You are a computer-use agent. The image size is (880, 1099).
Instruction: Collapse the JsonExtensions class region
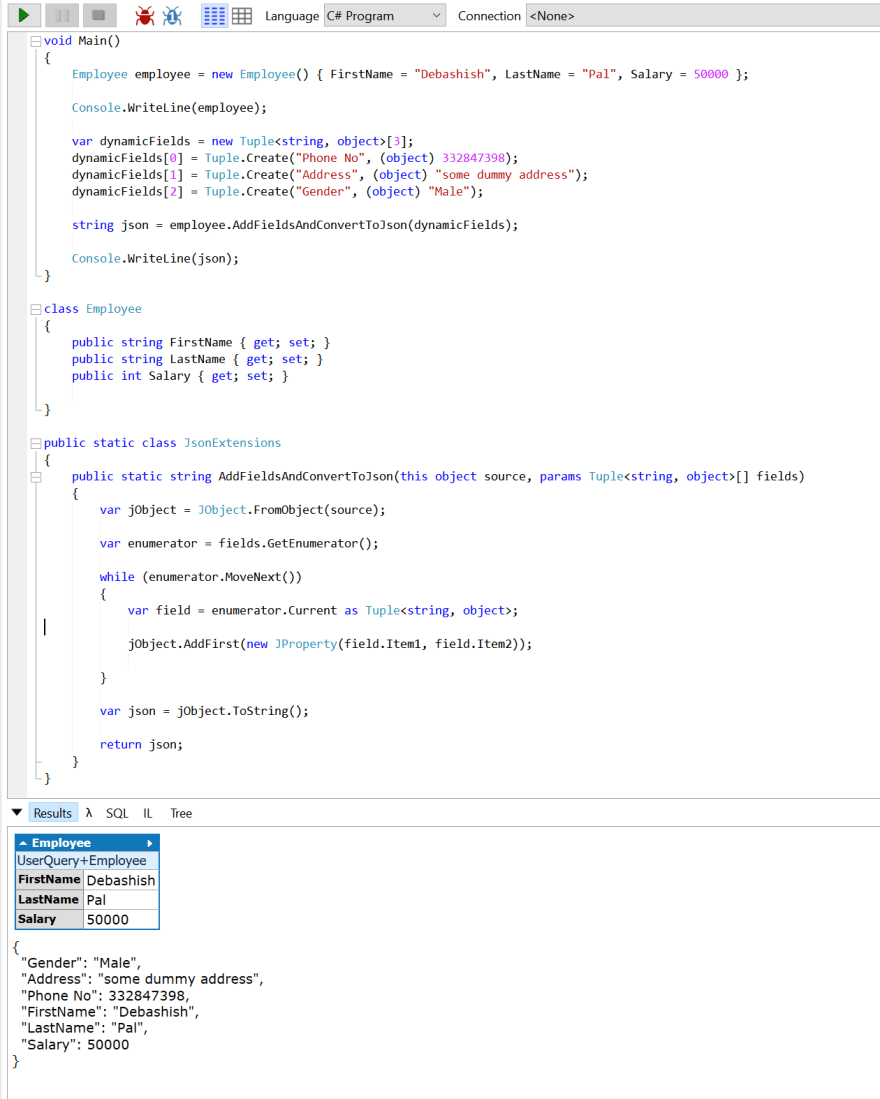click(x=36, y=443)
